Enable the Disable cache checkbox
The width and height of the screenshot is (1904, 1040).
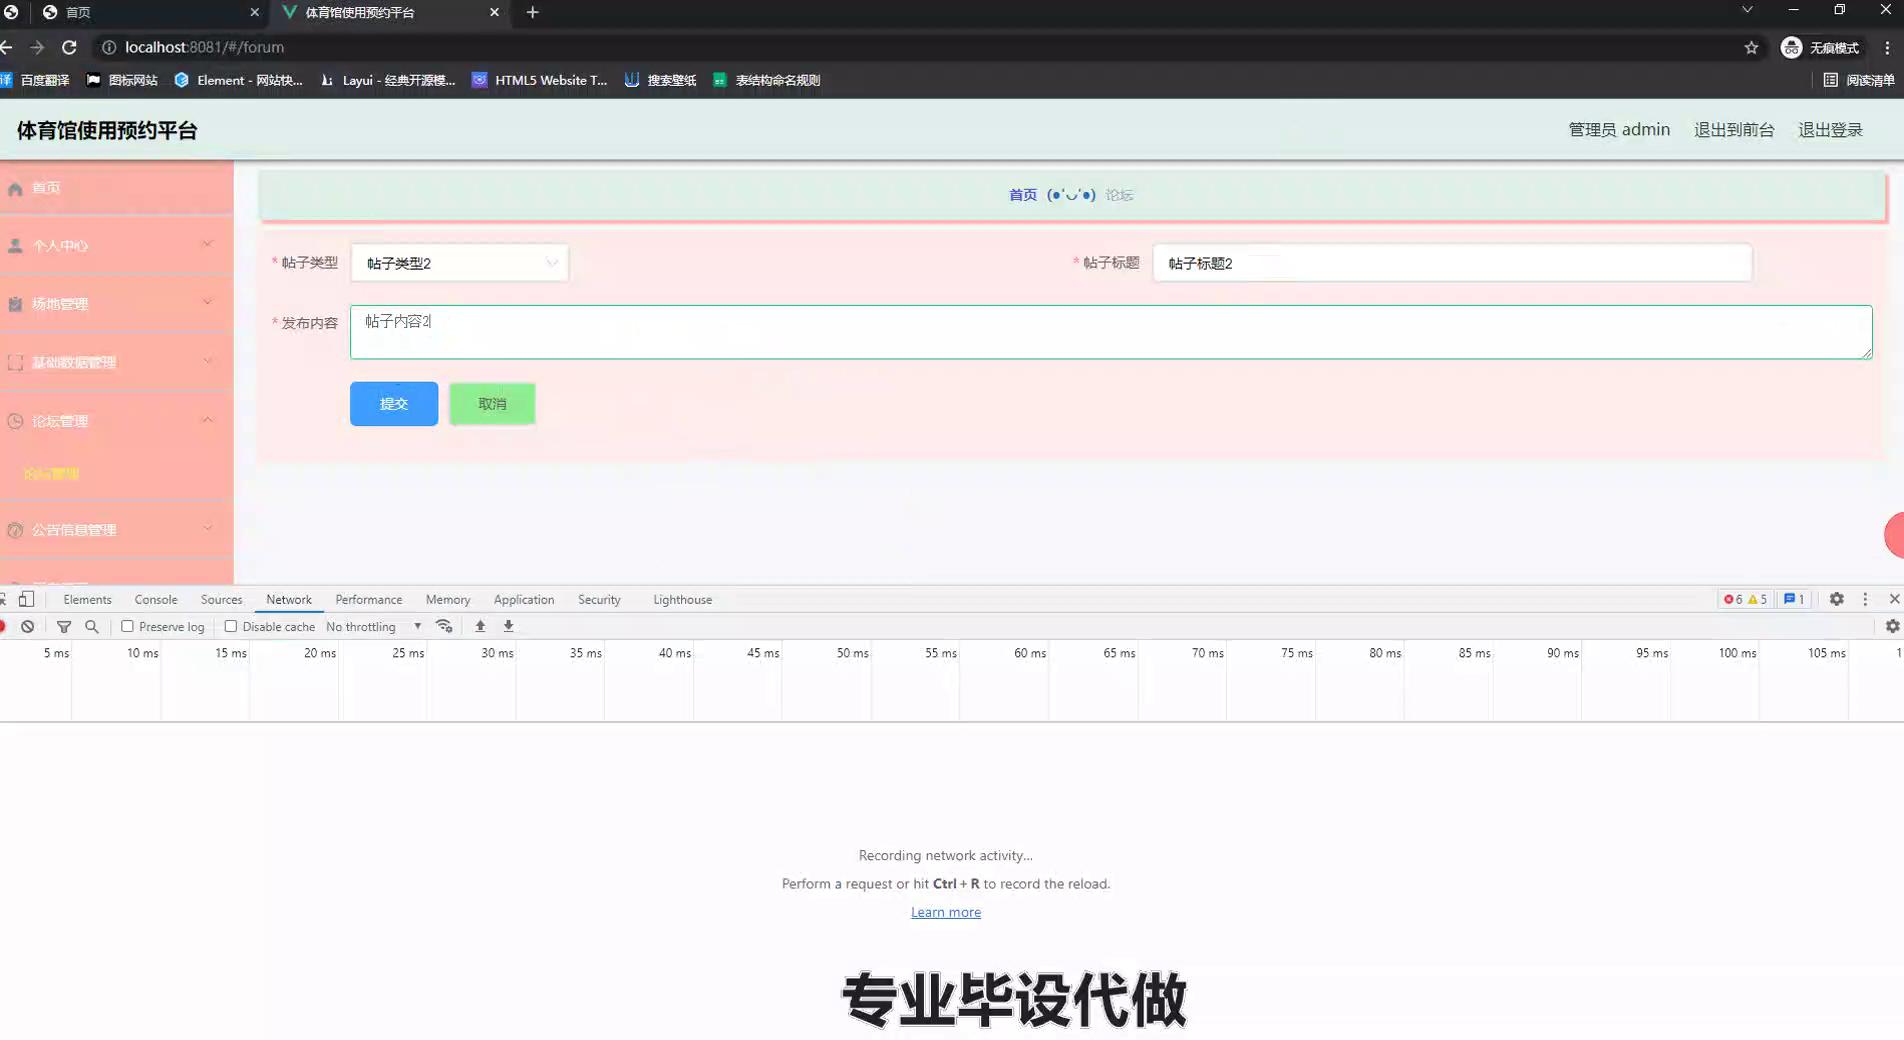pyautogui.click(x=231, y=626)
